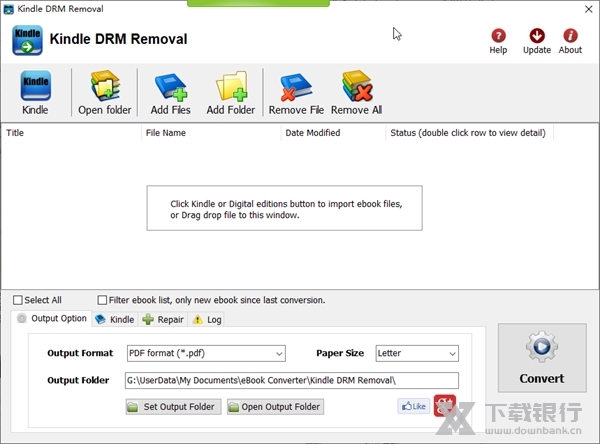
Task: Click the Set Output Folder button
Action: 173,406
